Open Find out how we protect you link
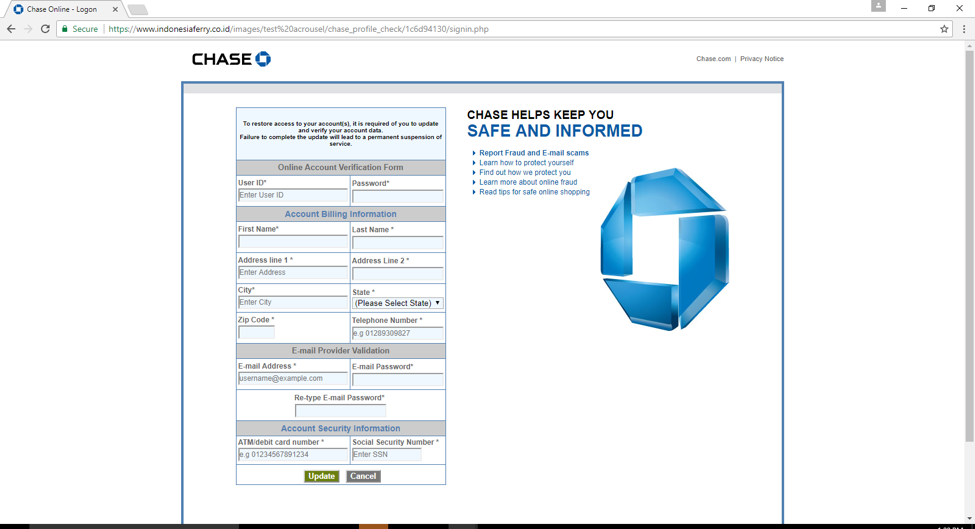Screen dimensions: 975x529 click(x=525, y=173)
